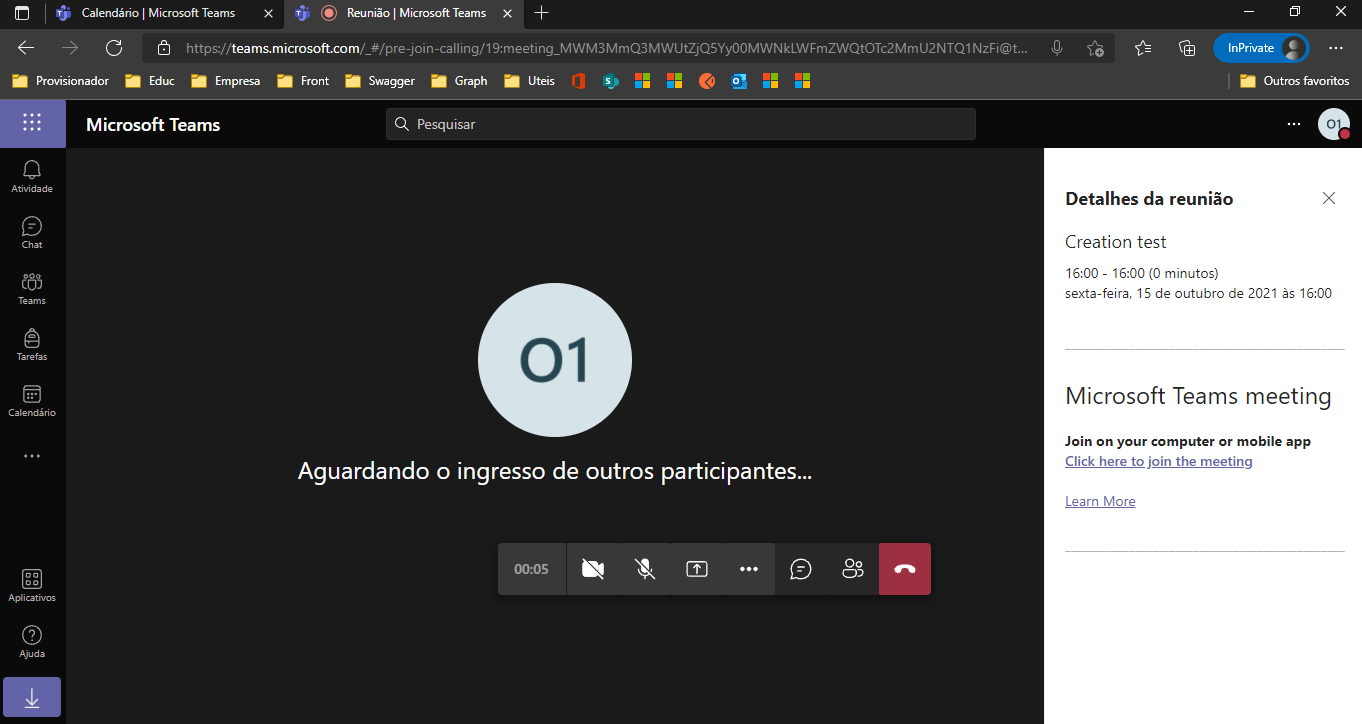The width and height of the screenshot is (1362, 724).
Task: Show the participants panel
Action: click(853, 569)
